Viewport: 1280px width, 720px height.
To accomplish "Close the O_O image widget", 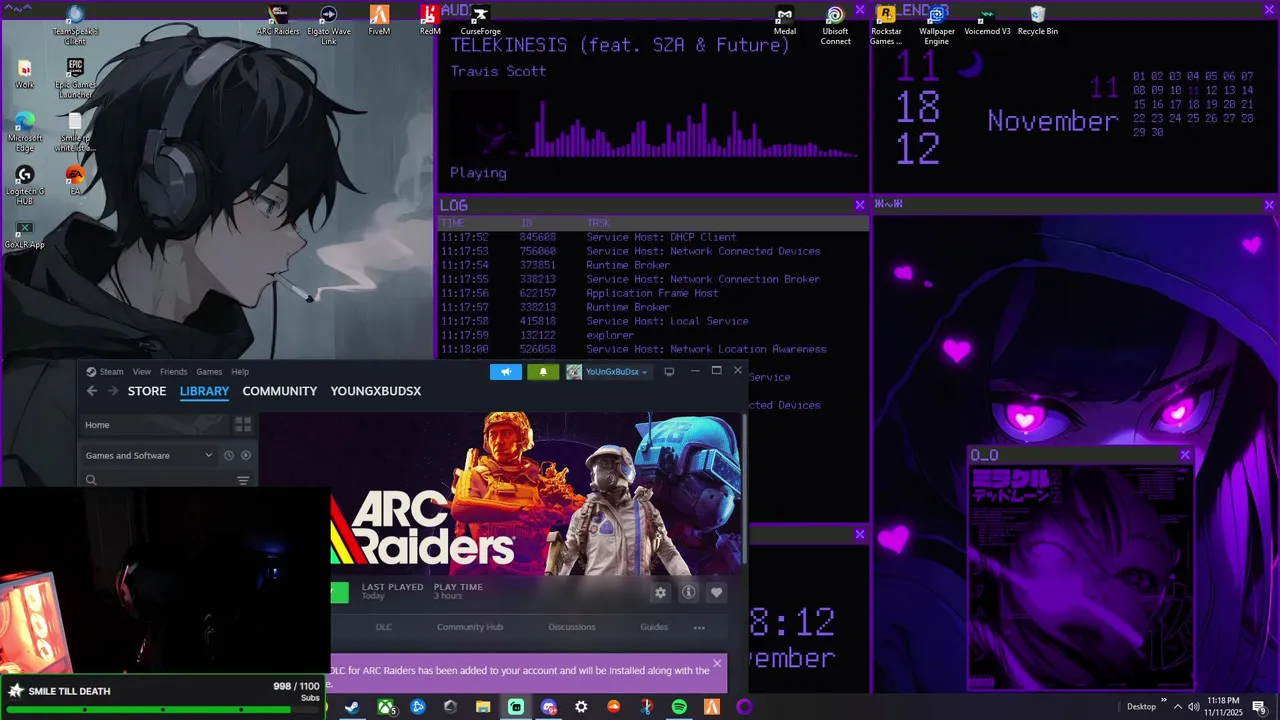I will pos(1185,455).
